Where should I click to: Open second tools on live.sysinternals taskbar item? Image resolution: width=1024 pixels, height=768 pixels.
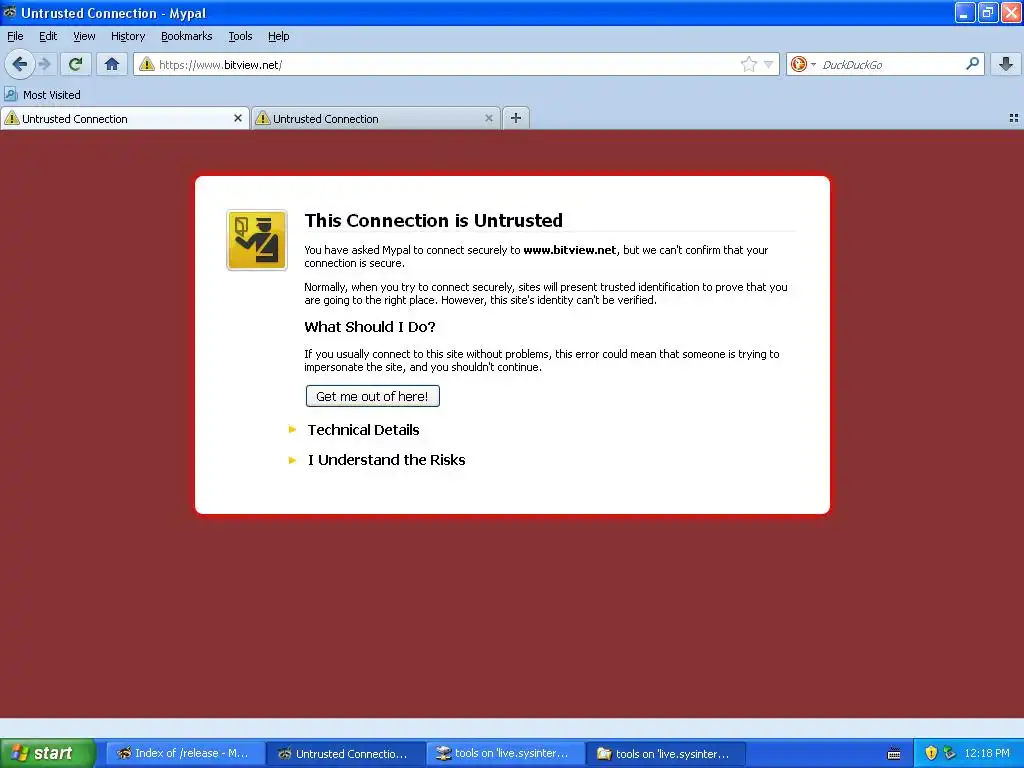click(667, 753)
